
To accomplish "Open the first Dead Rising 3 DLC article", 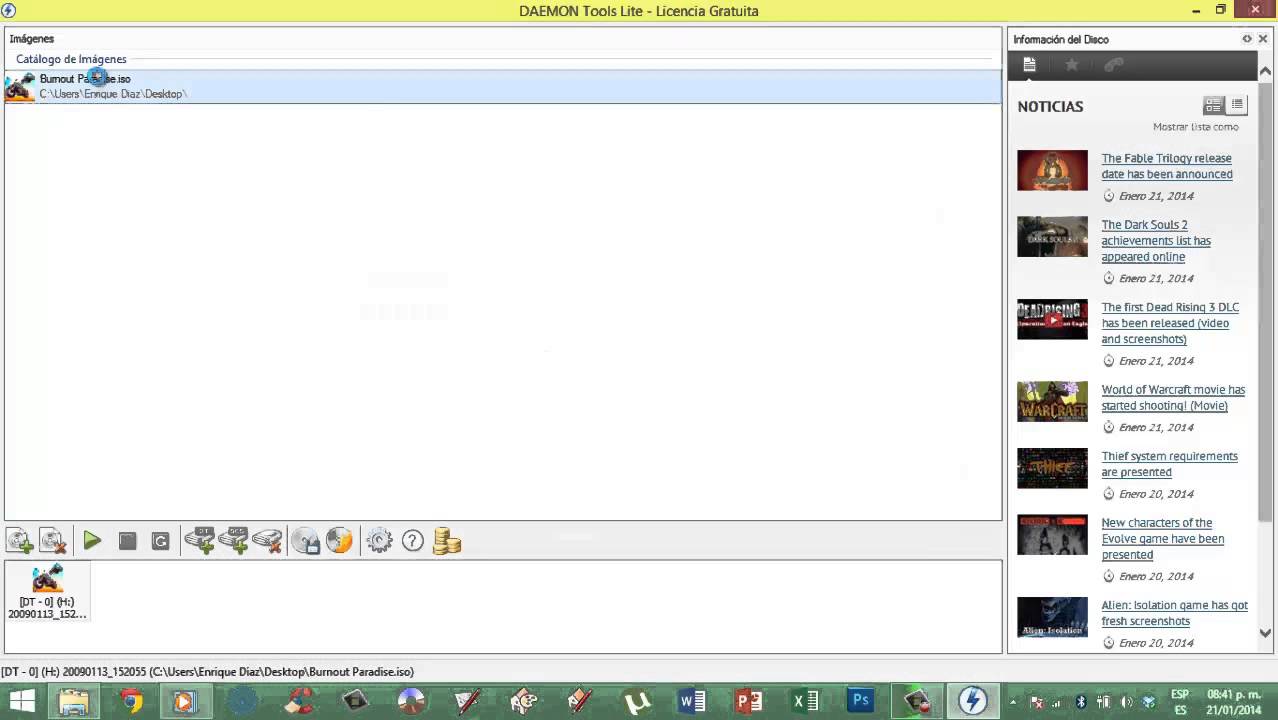I will click(1170, 323).
